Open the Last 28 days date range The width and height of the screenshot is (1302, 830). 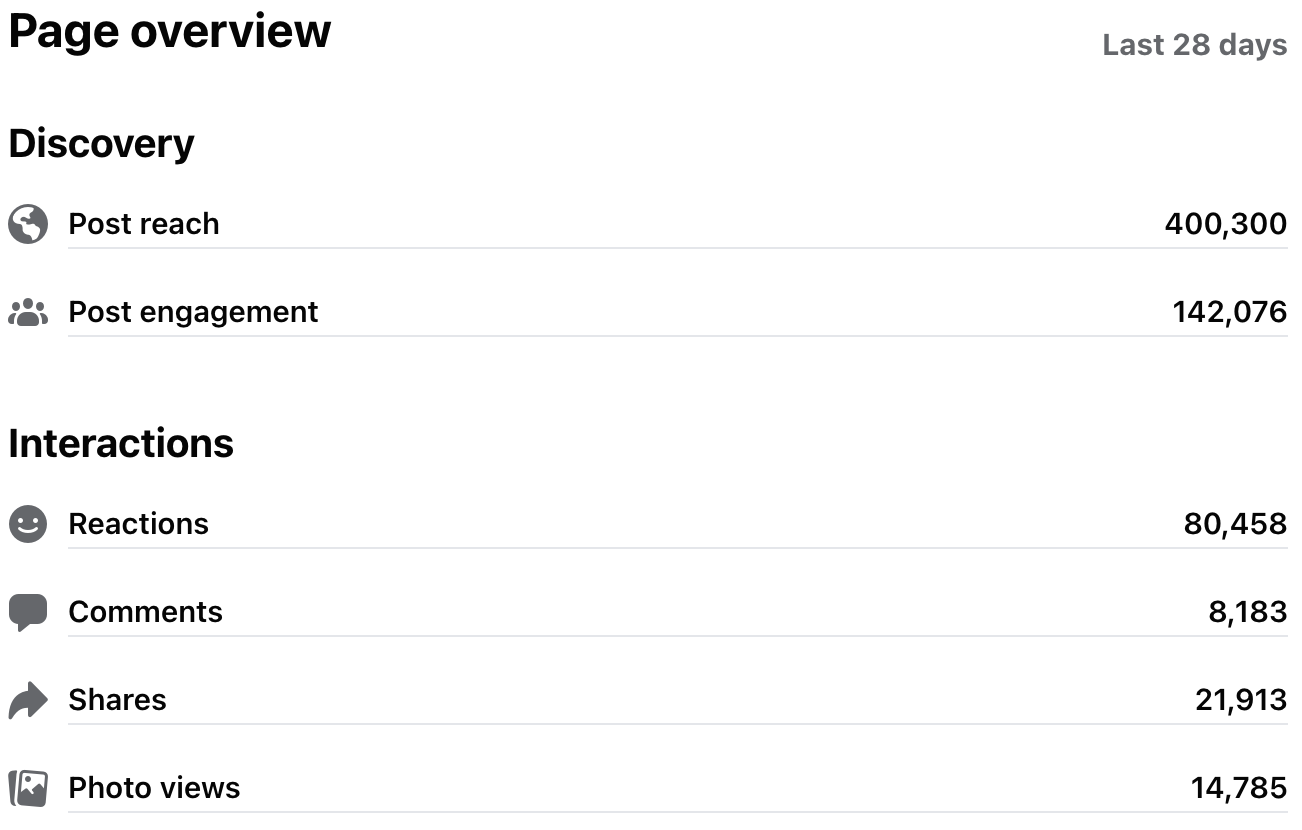1194,45
